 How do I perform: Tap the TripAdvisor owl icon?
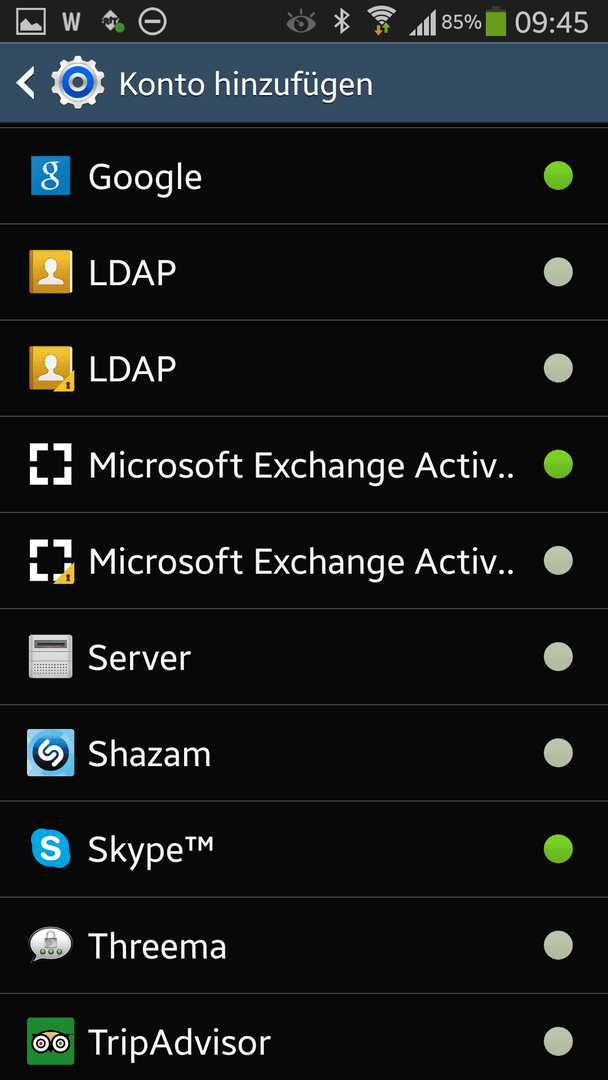[50, 1041]
